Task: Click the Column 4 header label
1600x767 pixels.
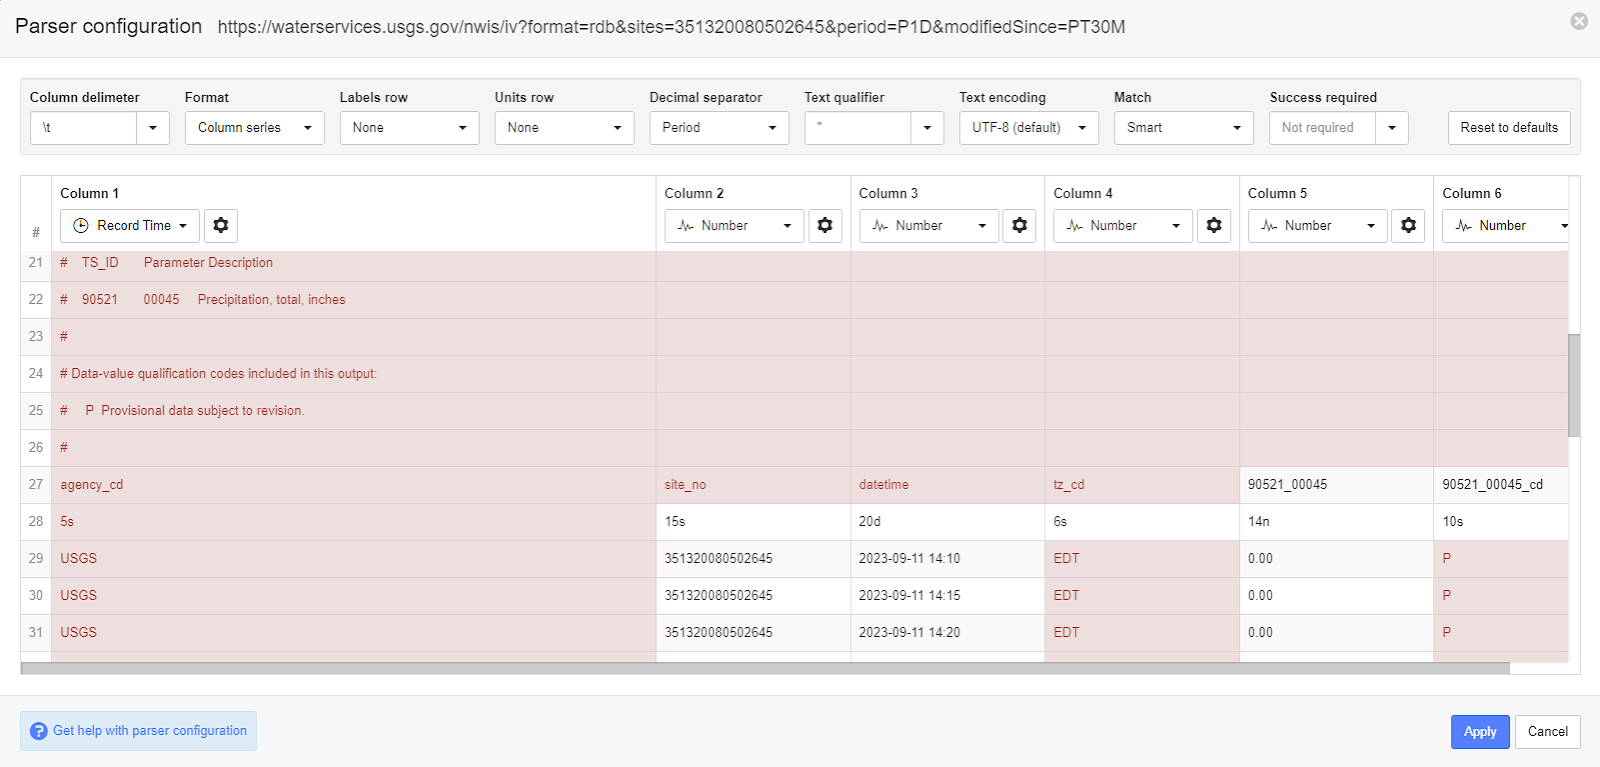Action: pos(1083,193)
